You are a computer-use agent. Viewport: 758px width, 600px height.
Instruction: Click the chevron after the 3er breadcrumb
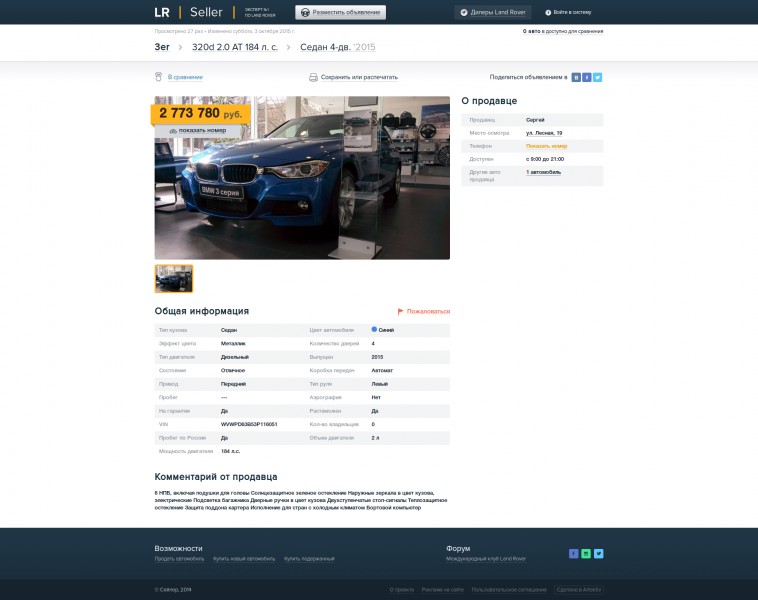[181, 47]
